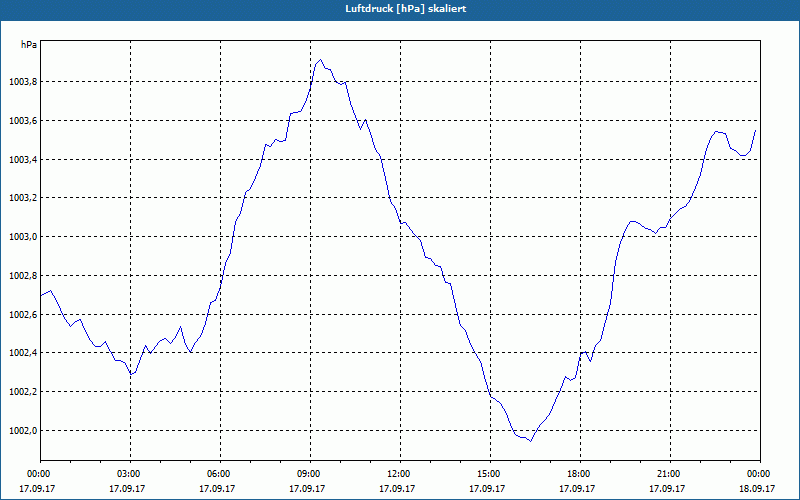The image size is (800, 500).
Task: Select the 1003,0 y-axis label
Action: tap(23, 237)
